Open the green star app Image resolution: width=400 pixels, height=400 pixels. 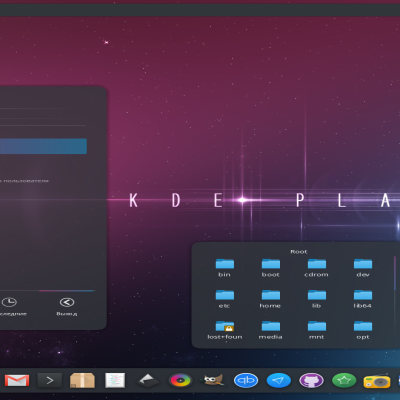pyautogui.click(x=344, y=380)
